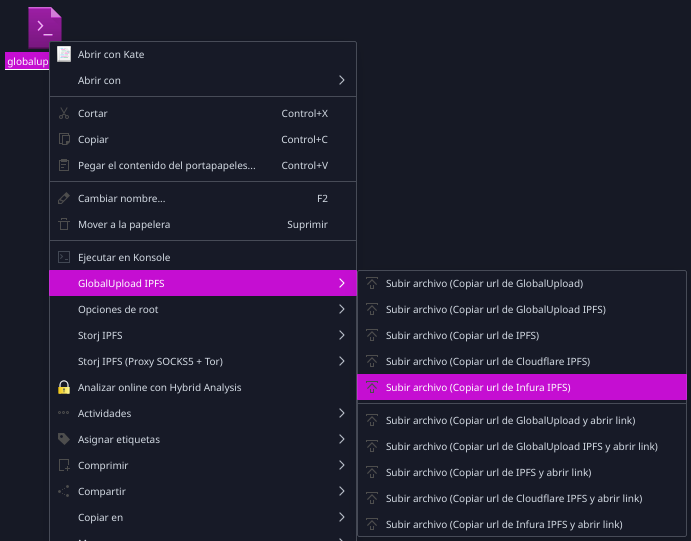Select Subir archivo (Copiar url de Cloudflare IPFS)
The image size is (691, 541).
[522, 361]
